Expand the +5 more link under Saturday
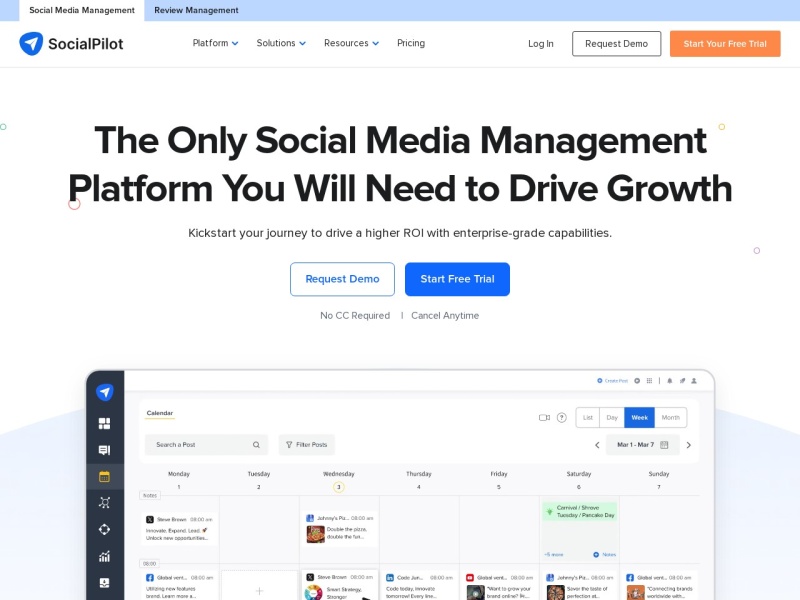Image resolution: width=800 pixels, height=600 pixels. 554,555
